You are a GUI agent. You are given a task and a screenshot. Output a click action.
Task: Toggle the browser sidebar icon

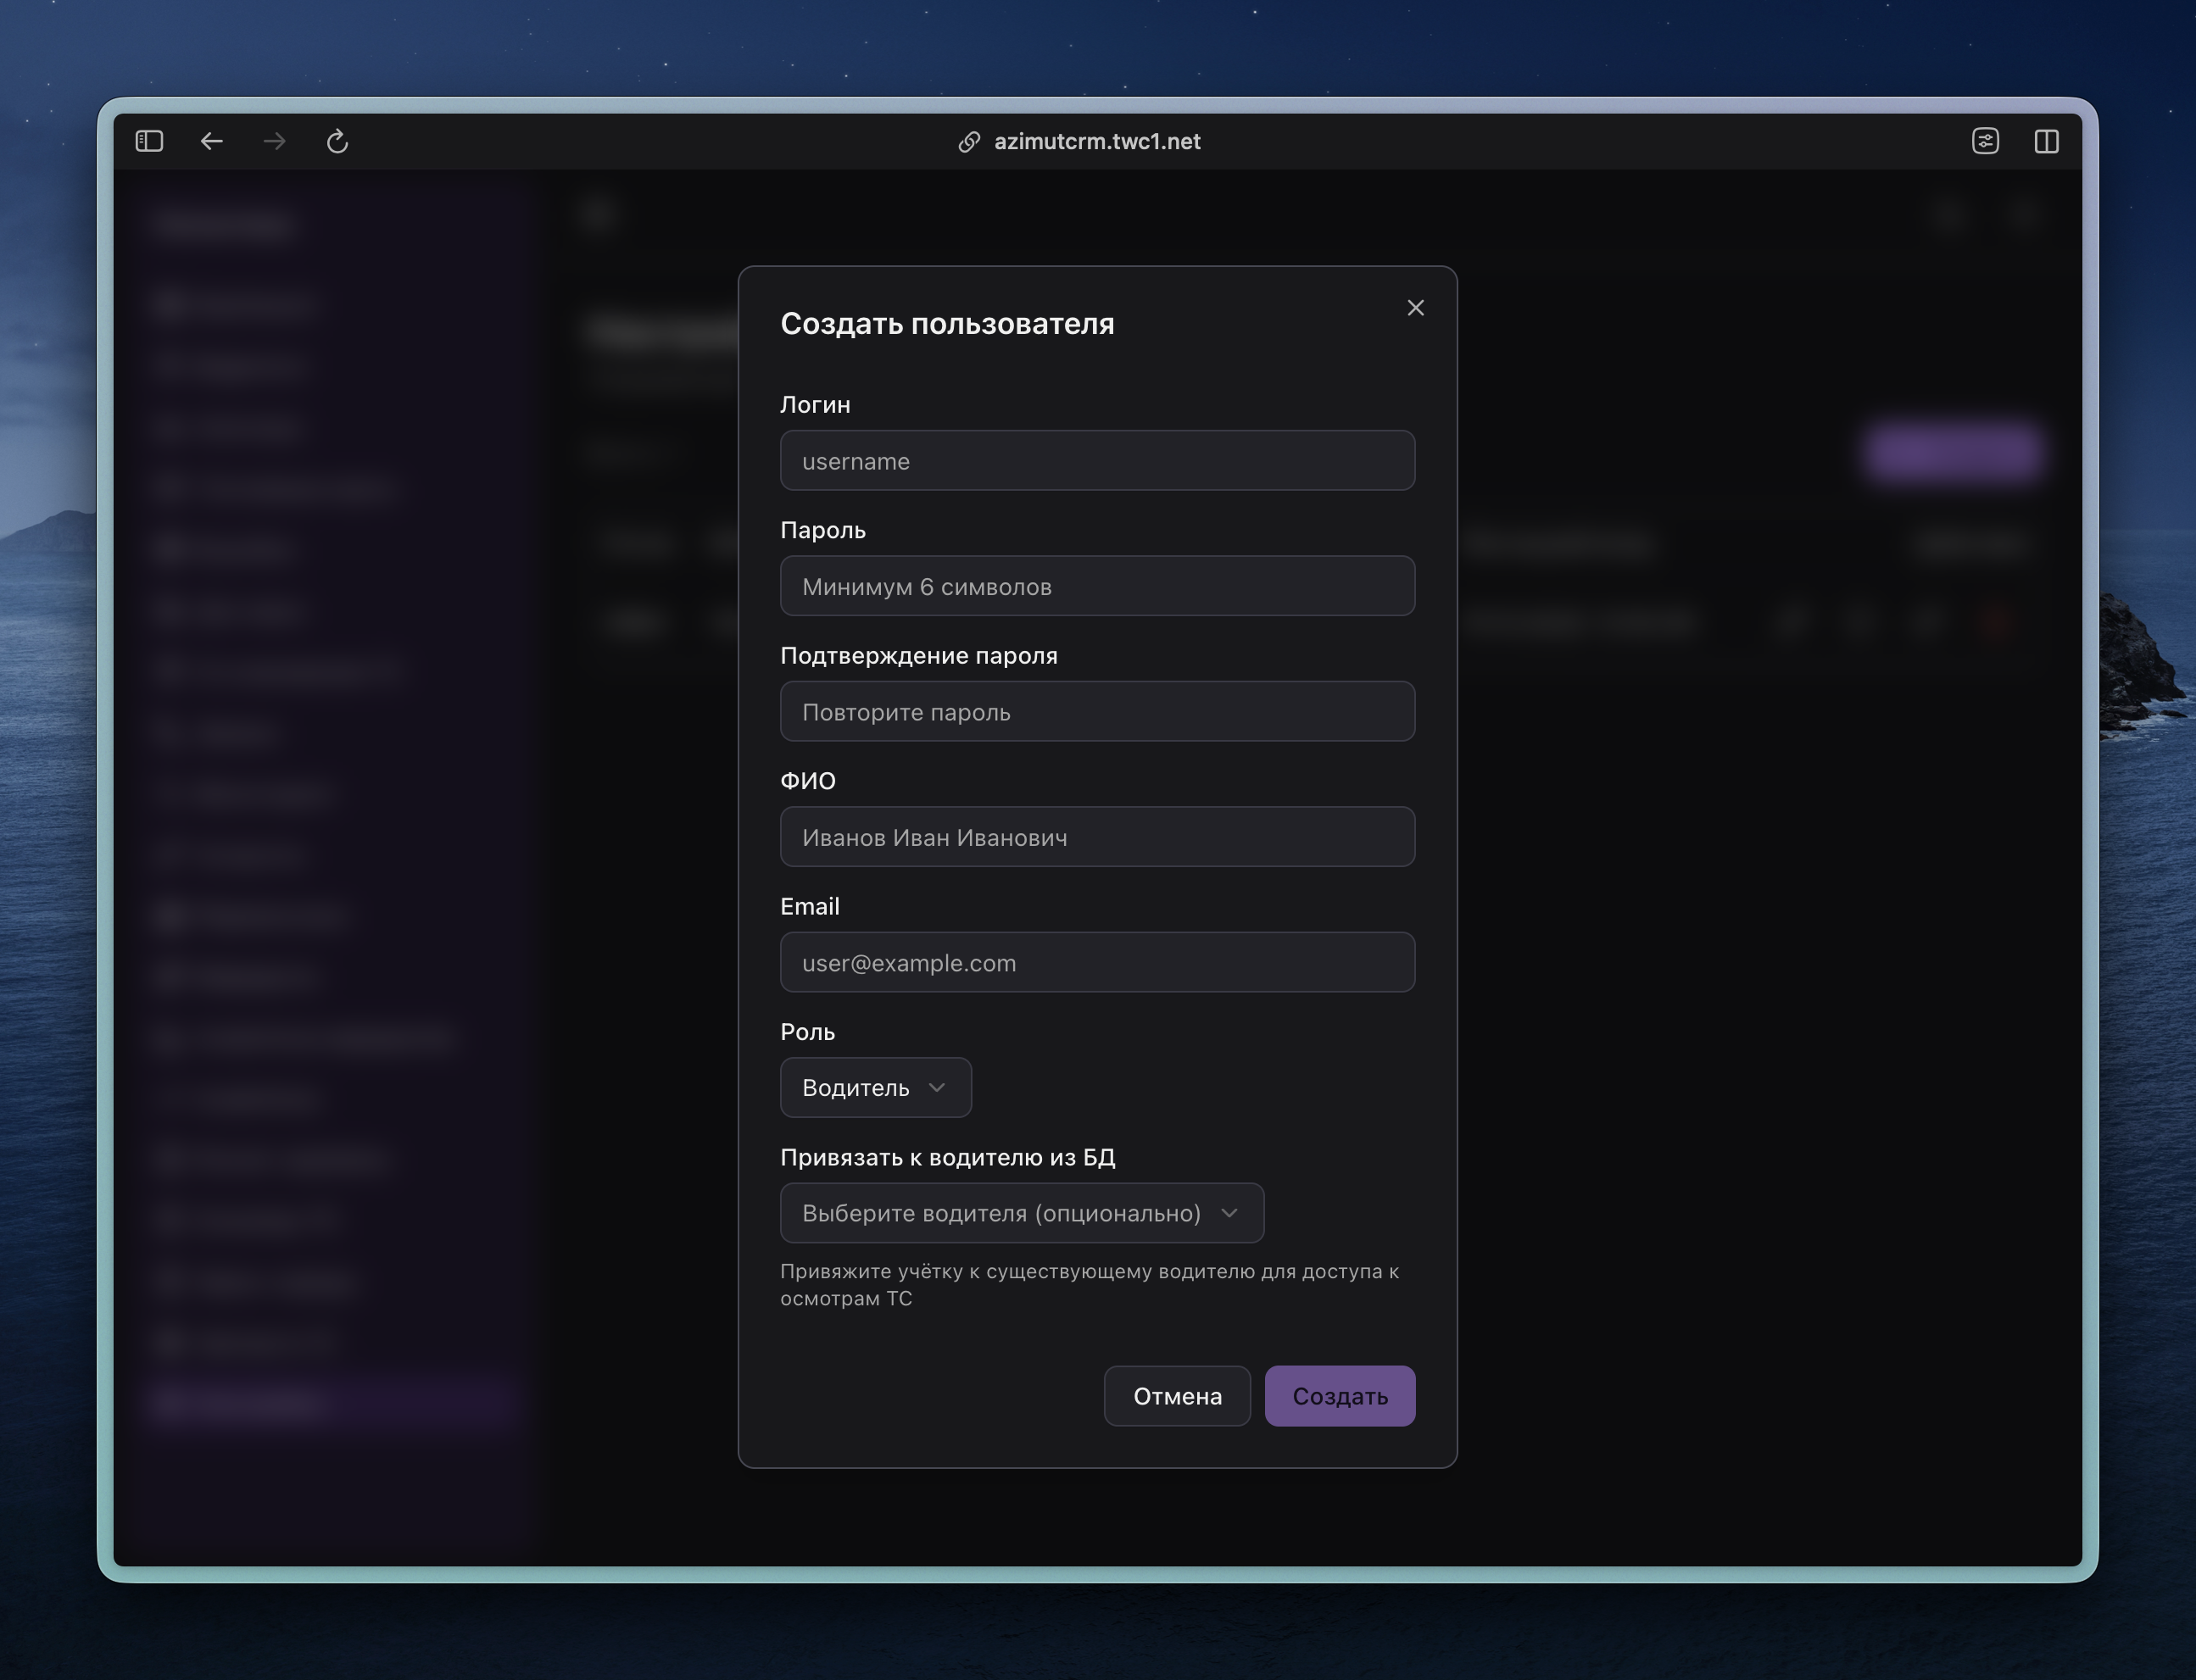pos(149,141)
